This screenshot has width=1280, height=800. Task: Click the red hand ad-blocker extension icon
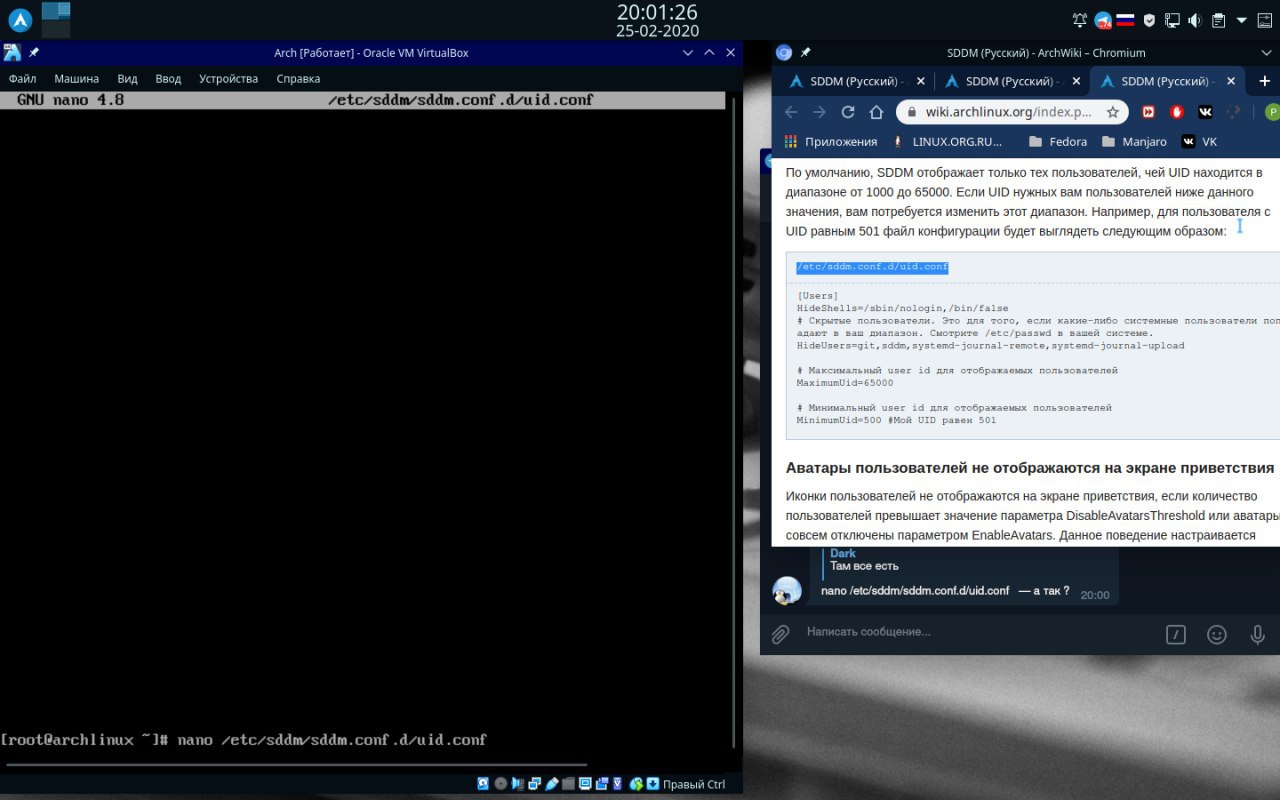(x=1177, y=112)
